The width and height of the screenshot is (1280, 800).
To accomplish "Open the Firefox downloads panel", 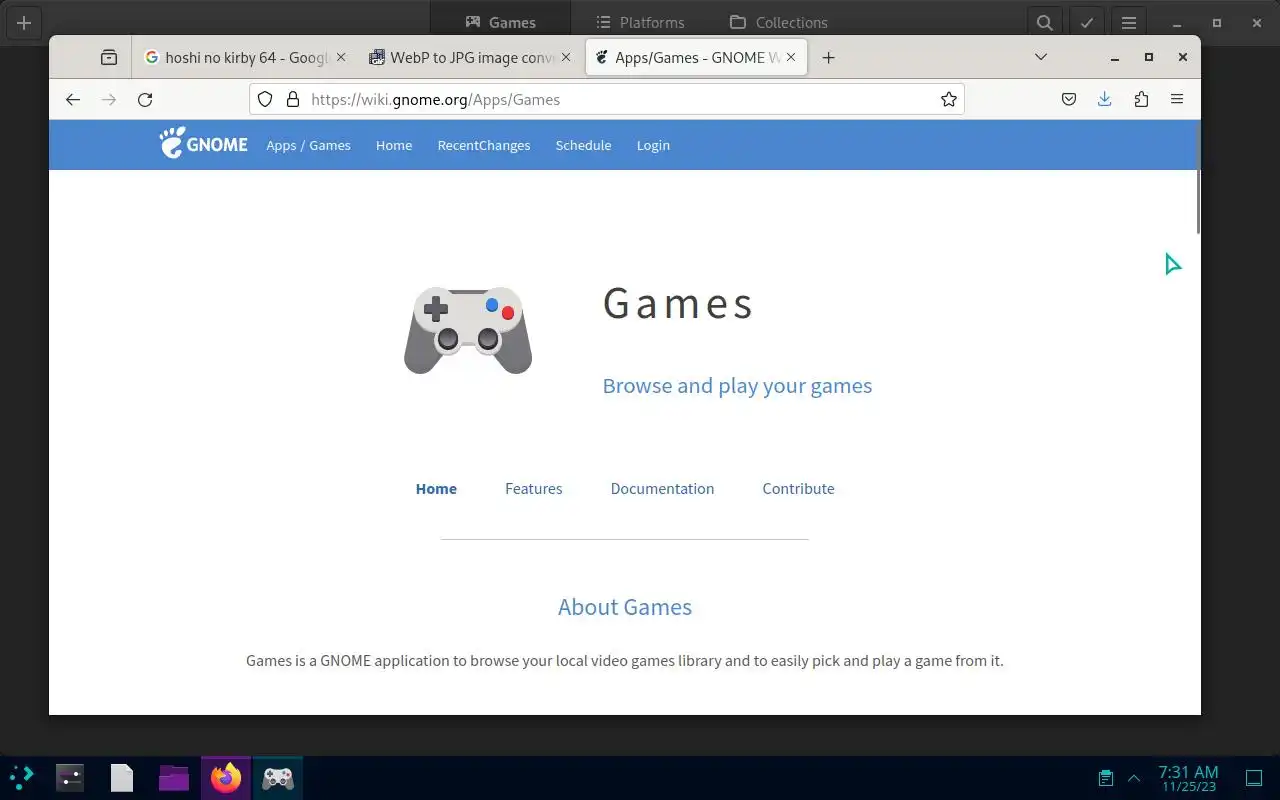I will click(x=1105, y=99).
